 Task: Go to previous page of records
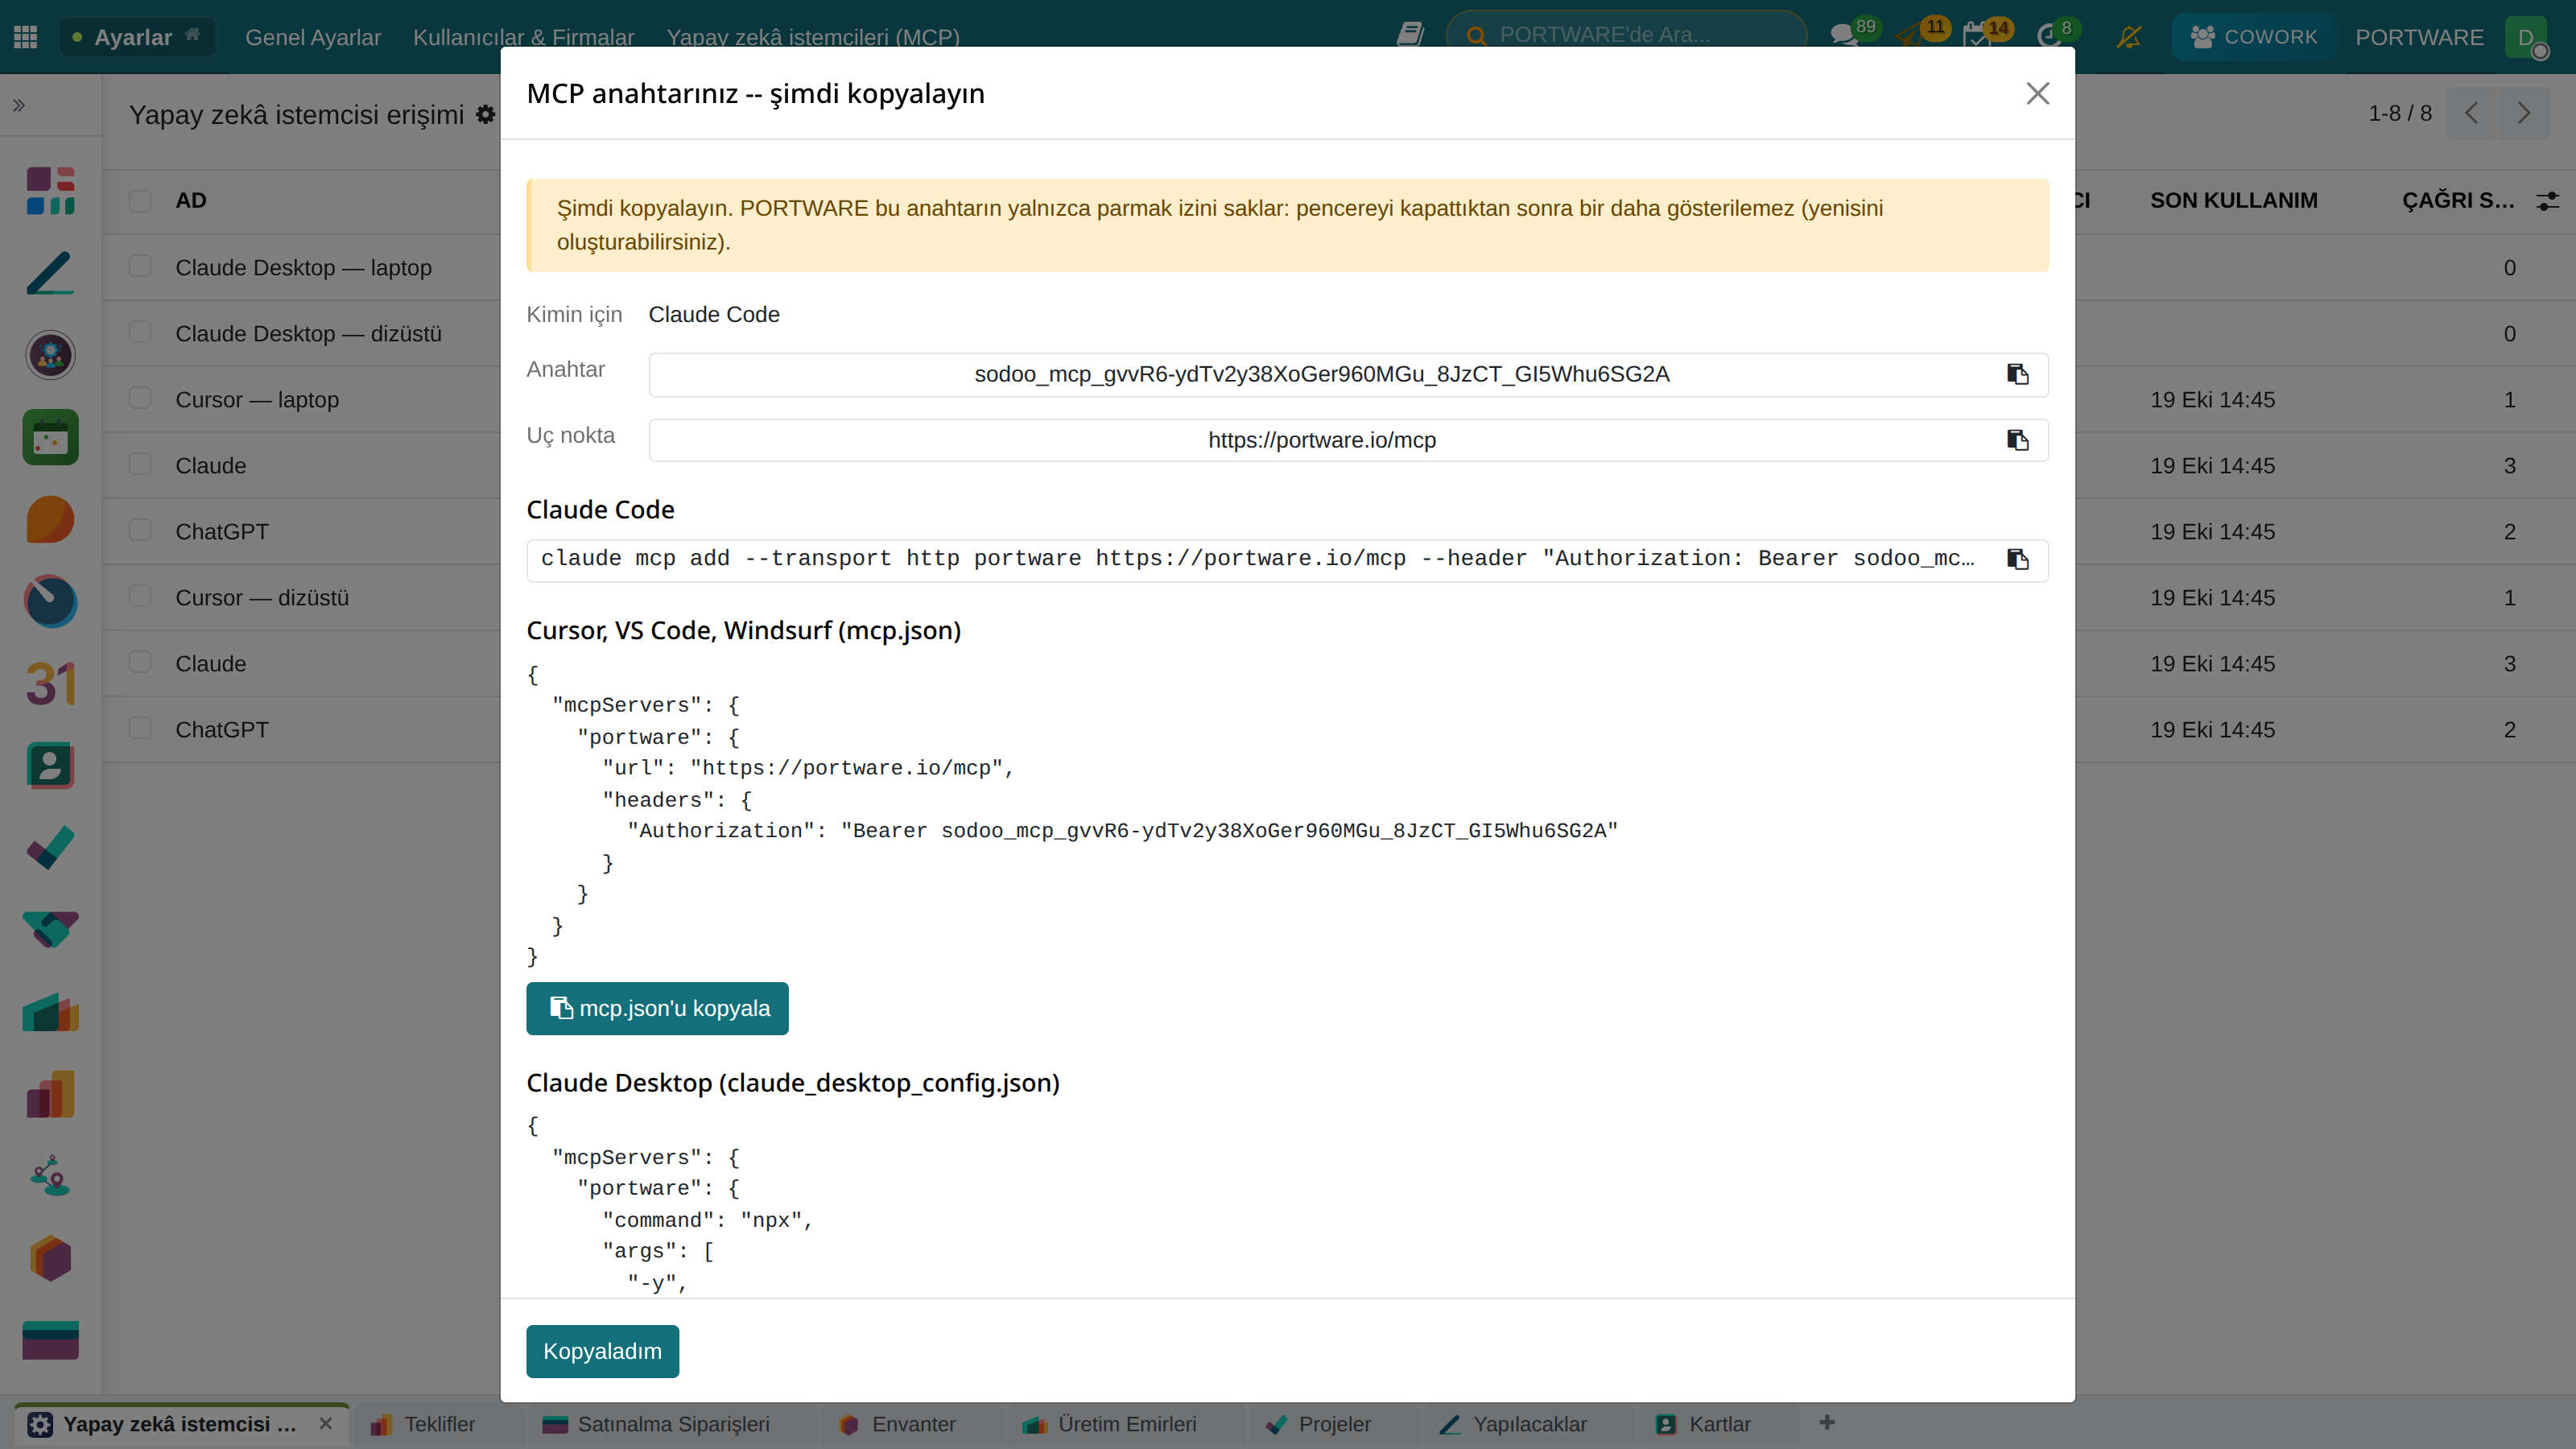[x=2472, y=113]
